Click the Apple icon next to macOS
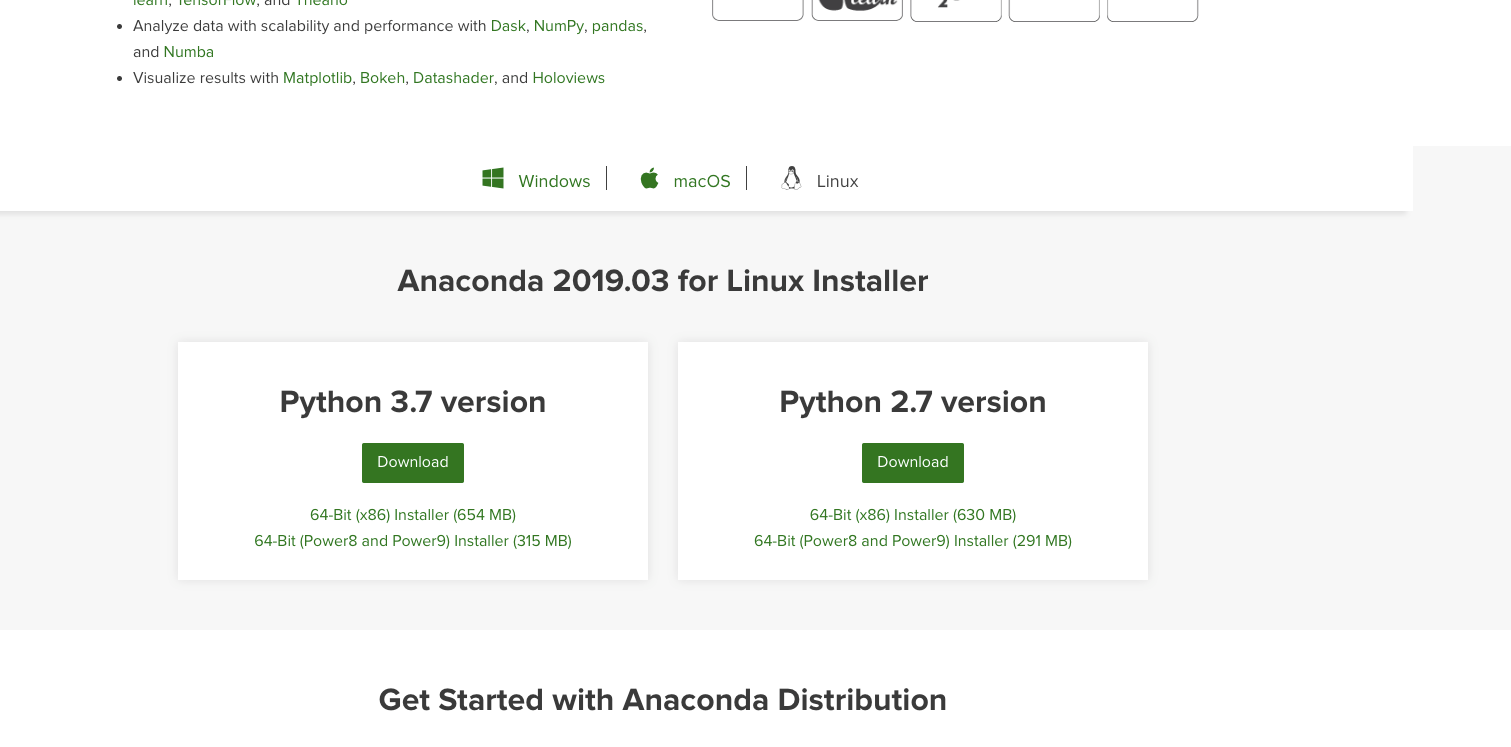 [x=649, y=178]
